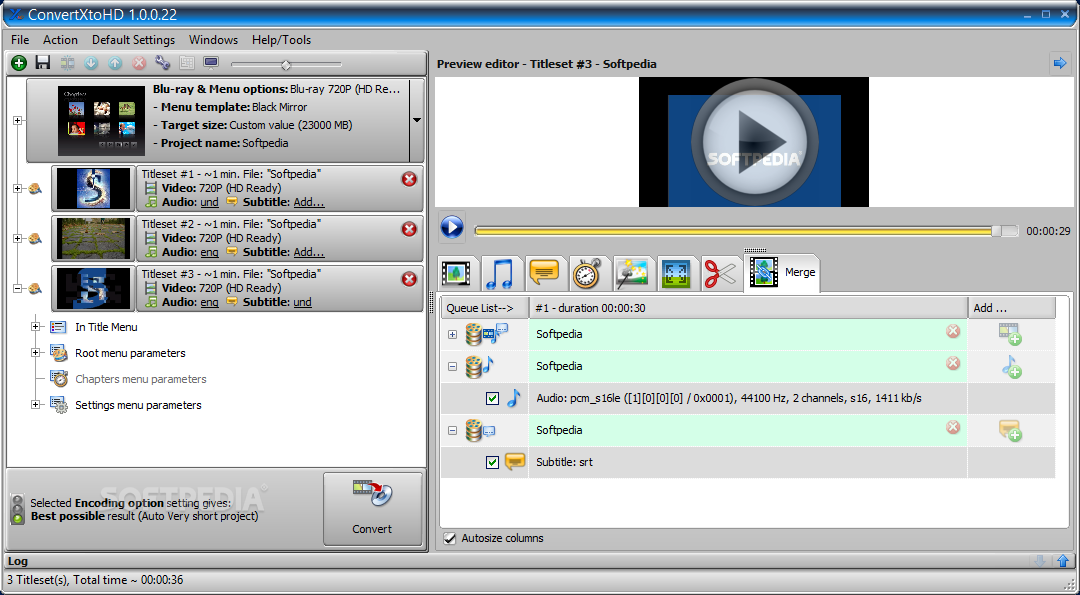Screen dimensions: 1080x595
Task: Click the grayed down arrow in the Log bar
Action: tap(1041, 561)
